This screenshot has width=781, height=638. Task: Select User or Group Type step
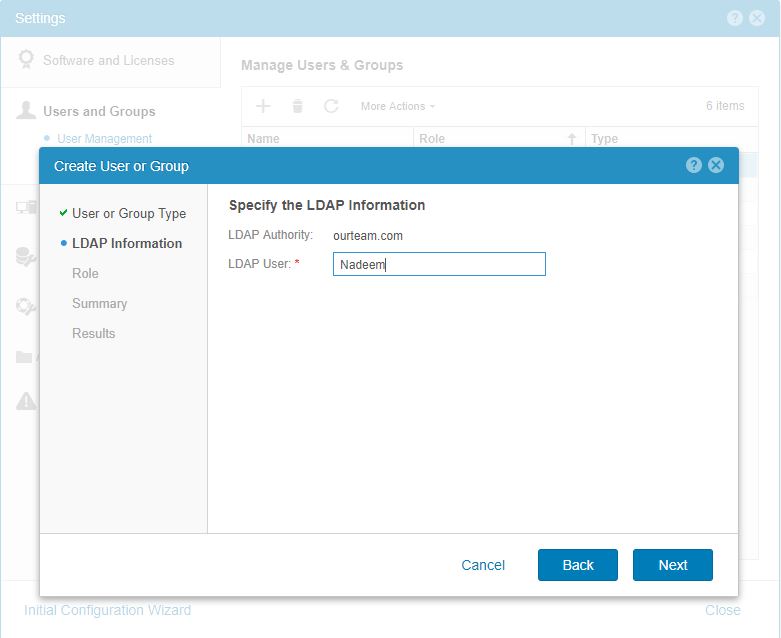[x=128, y=213]
